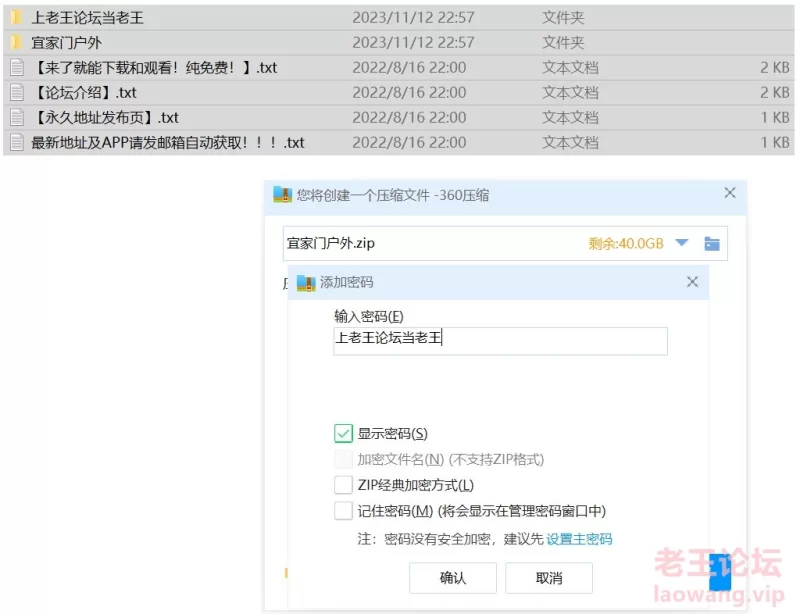The image size is (800, 614).
Task: Select the 宜家门户外 folder icon
Action: [x=16, y=42]
